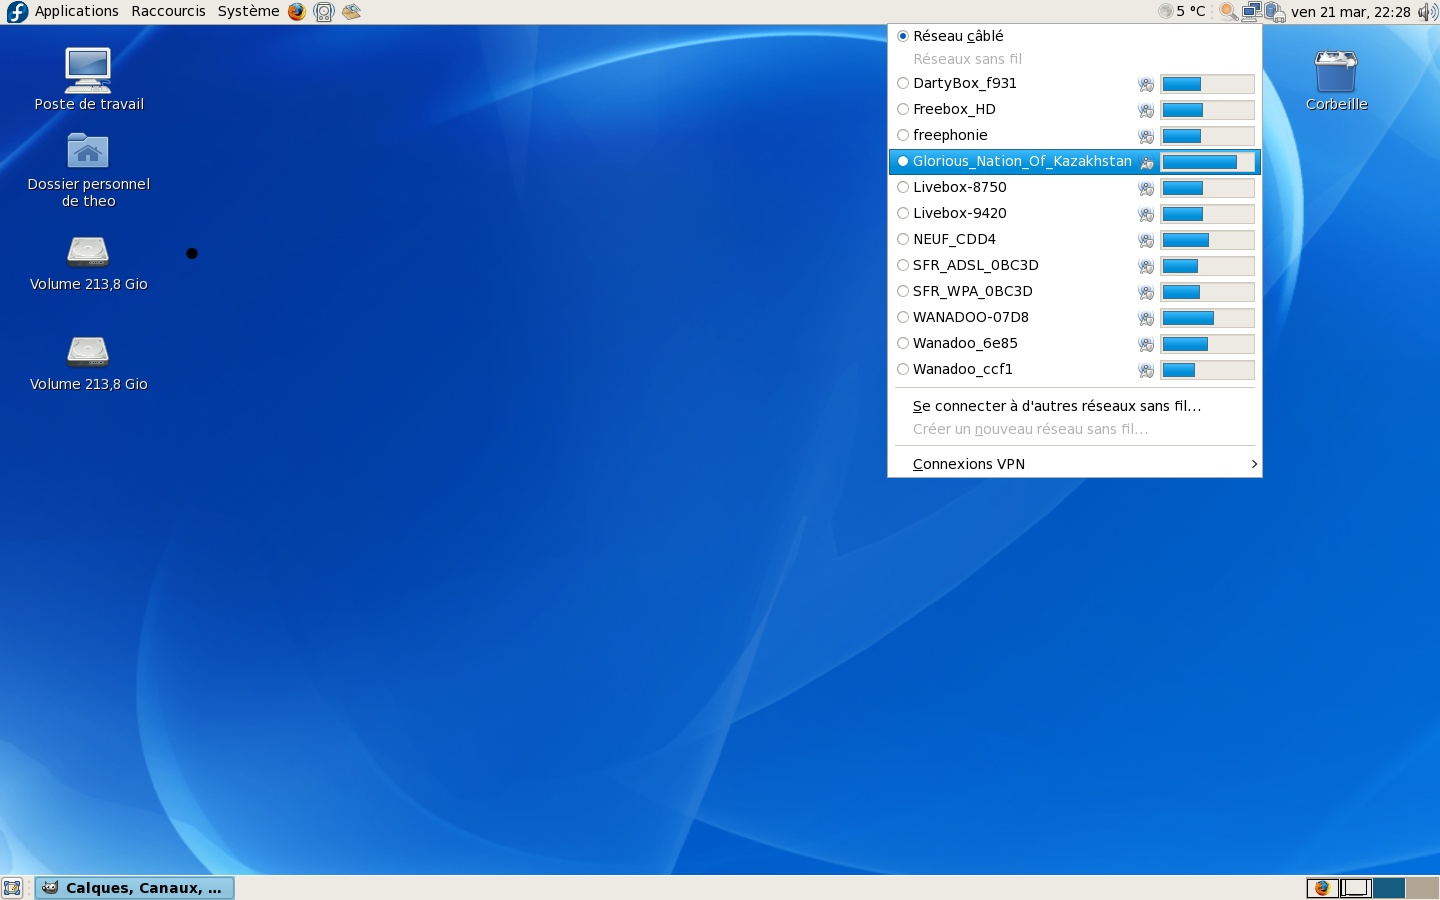Select Wanadoo_6e85 wireless network
The width and height of the screenshot is (1440, 900).
coord(1074,343)
